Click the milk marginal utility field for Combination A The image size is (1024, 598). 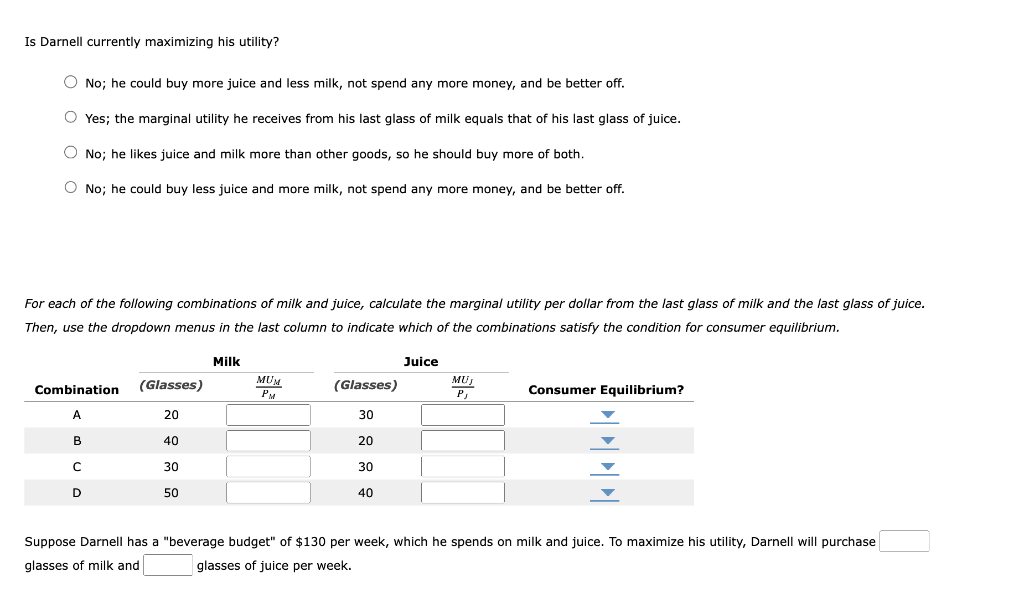pos(268,414)
